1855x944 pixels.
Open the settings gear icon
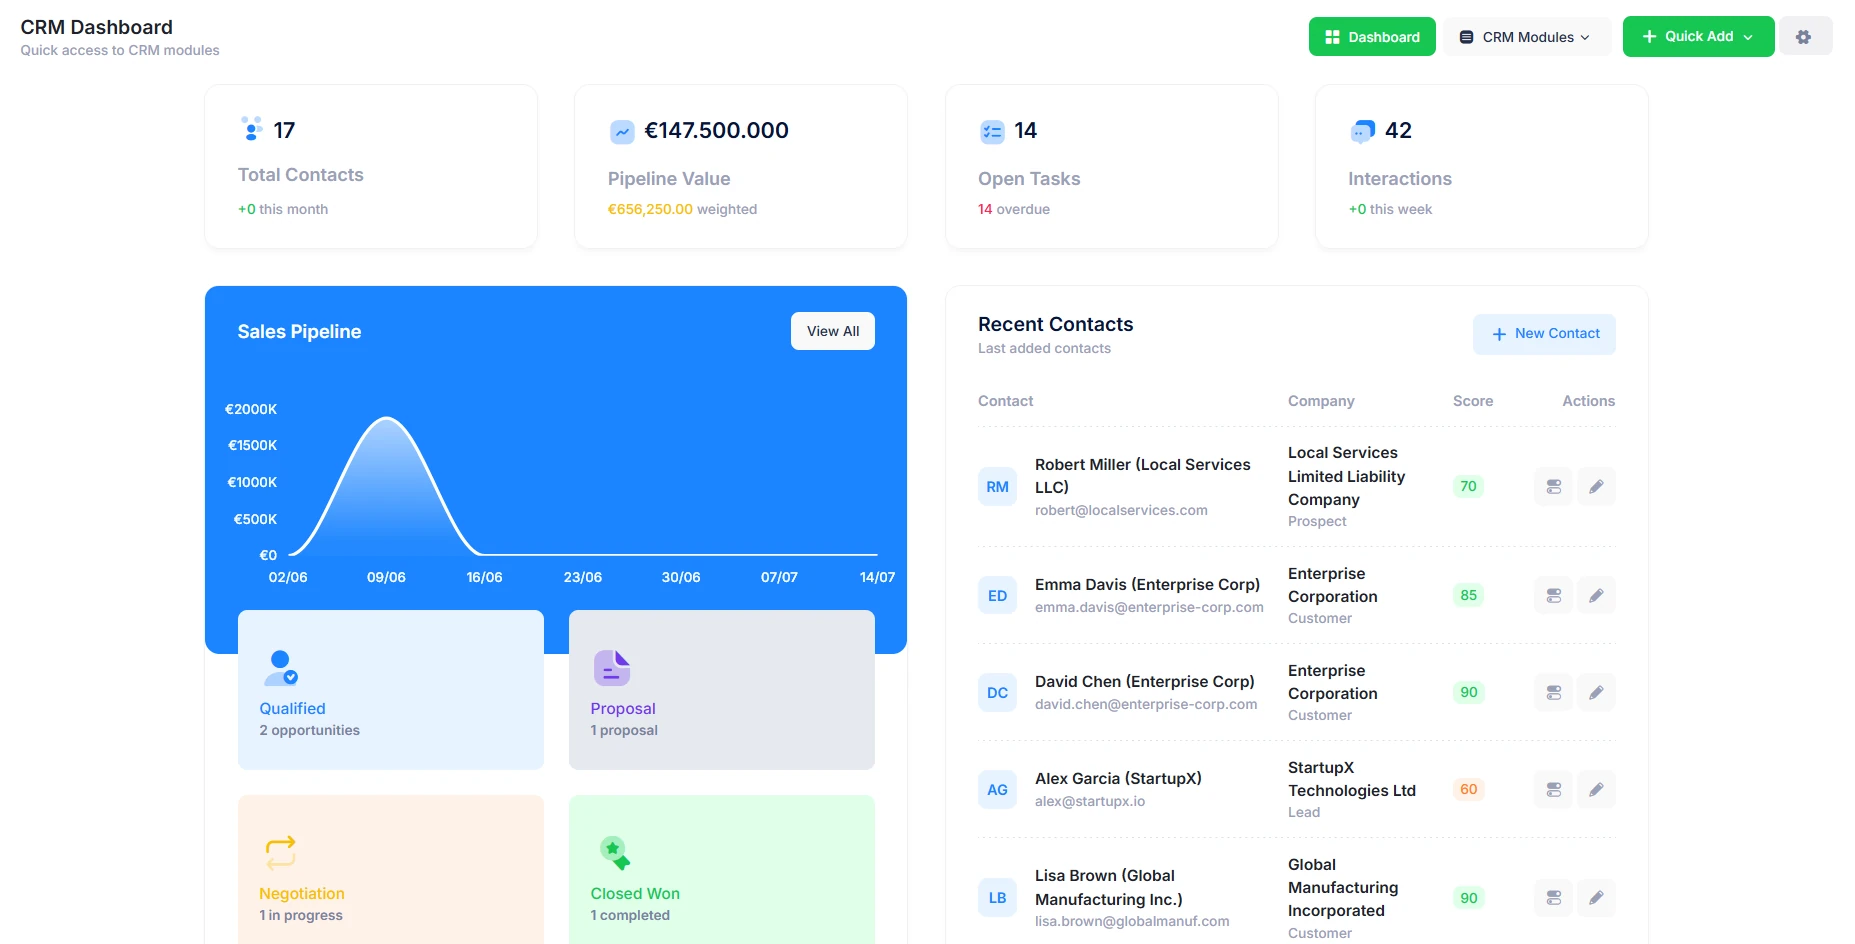click(1804, 37)
